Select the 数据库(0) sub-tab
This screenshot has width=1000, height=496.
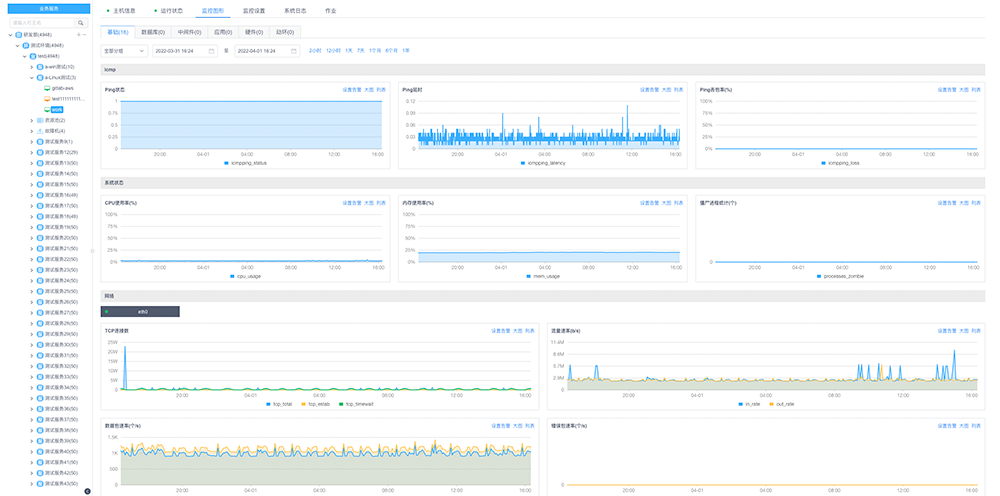coord(153,32)
